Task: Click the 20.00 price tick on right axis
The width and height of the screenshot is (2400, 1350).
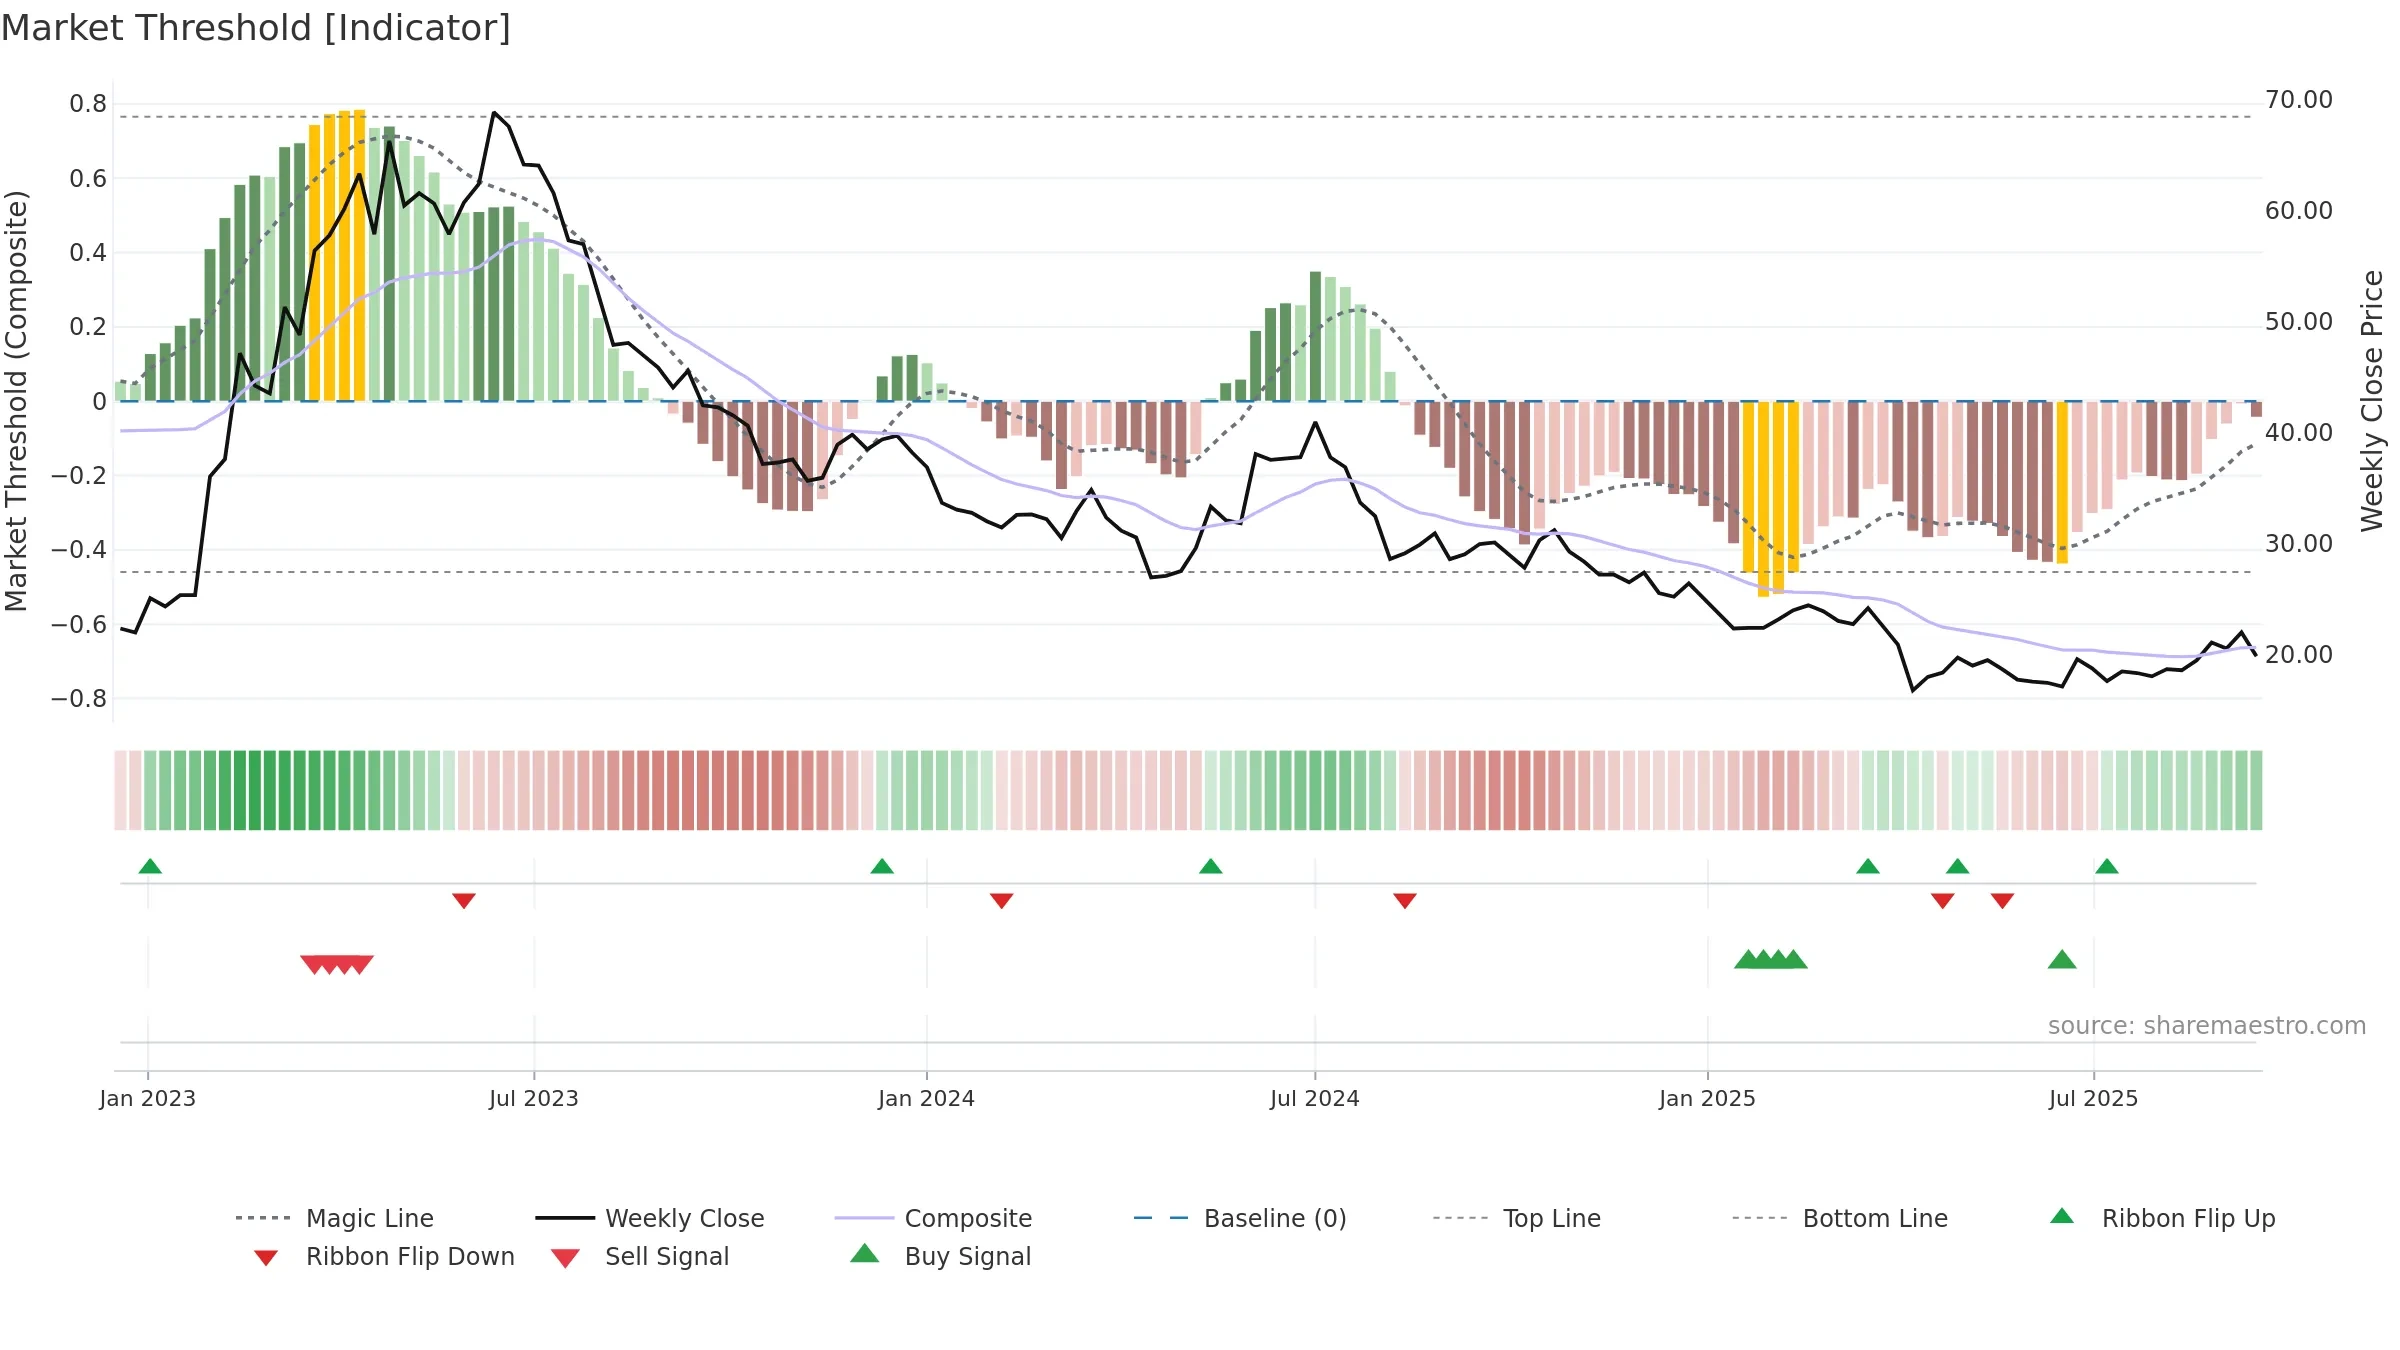Action: click(2299, 655)
